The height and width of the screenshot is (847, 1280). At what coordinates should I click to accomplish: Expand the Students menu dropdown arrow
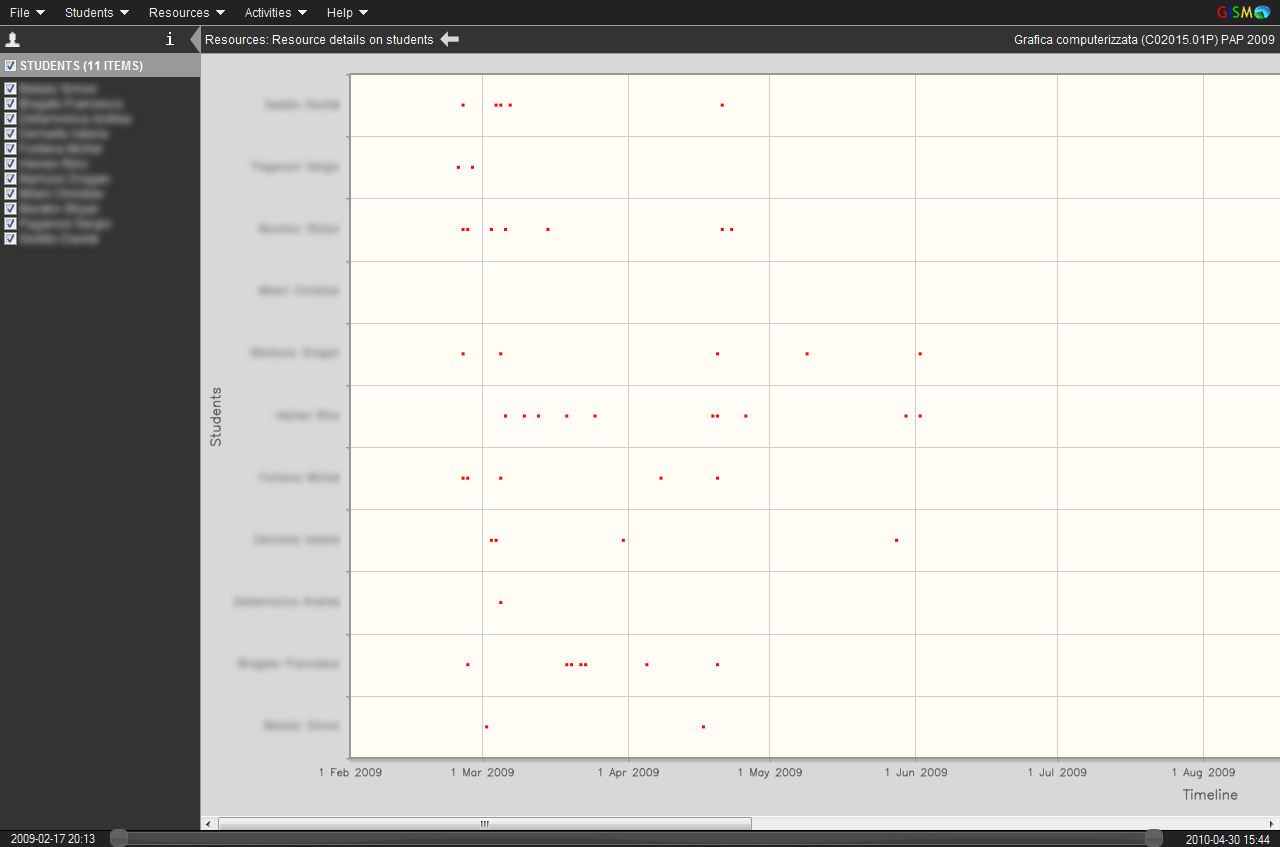124,13
